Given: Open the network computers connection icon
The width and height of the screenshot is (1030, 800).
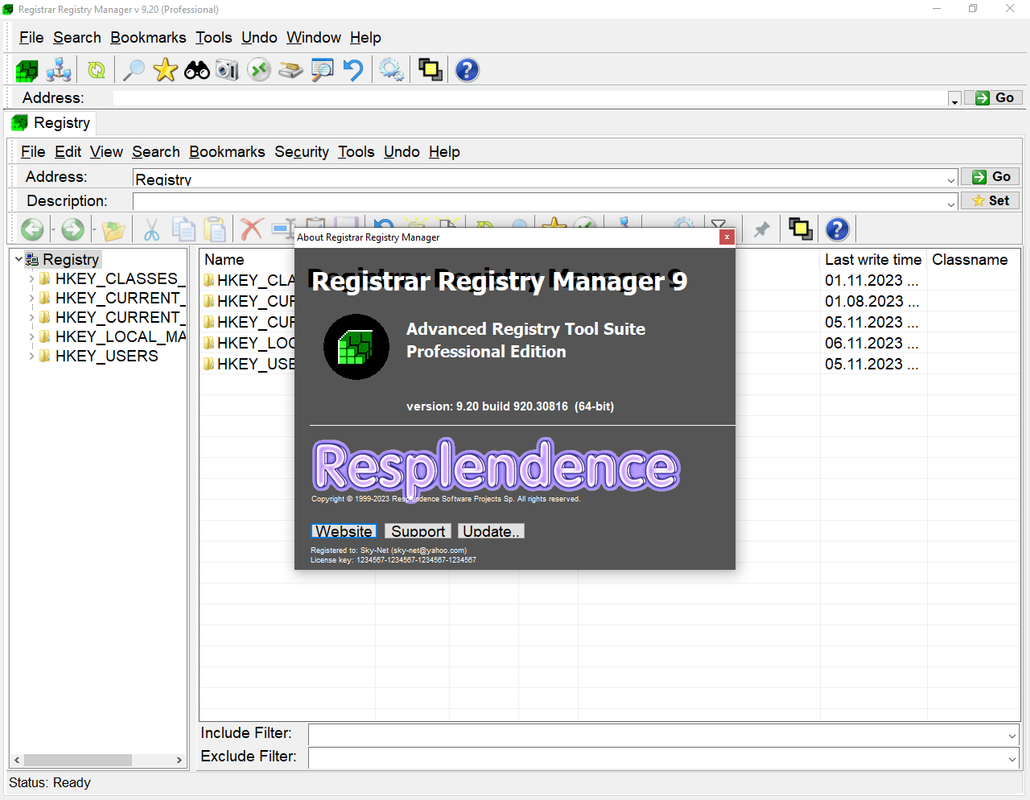Looking at the screenshot, I should click(58, 70).
